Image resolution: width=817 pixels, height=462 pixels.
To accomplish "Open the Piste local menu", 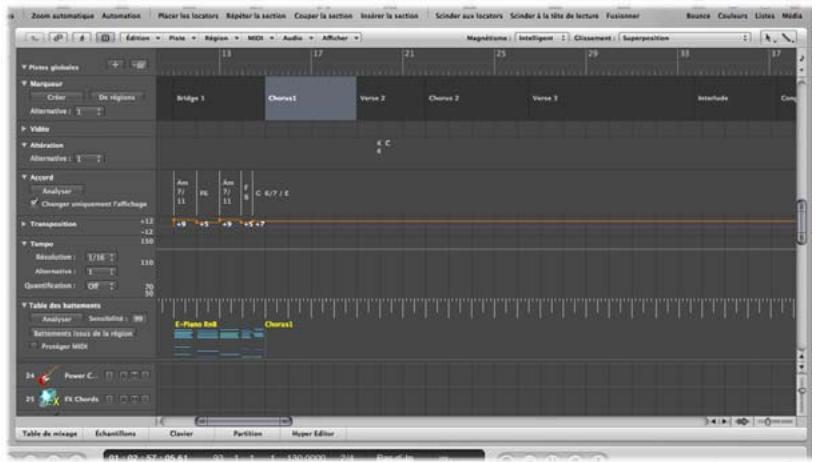I will (181, 38).
